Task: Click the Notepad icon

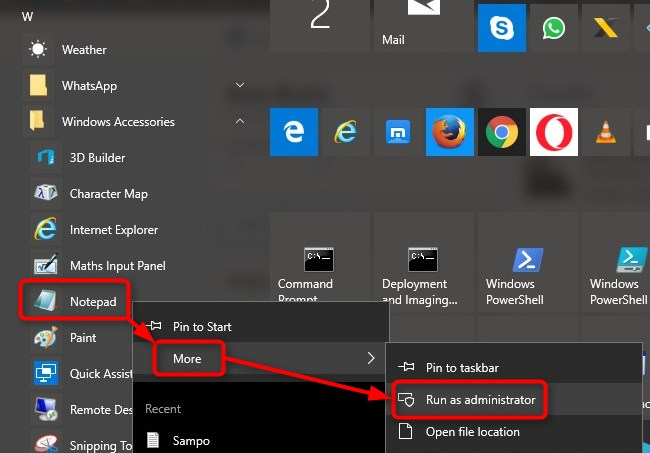Action: [45, 300]
